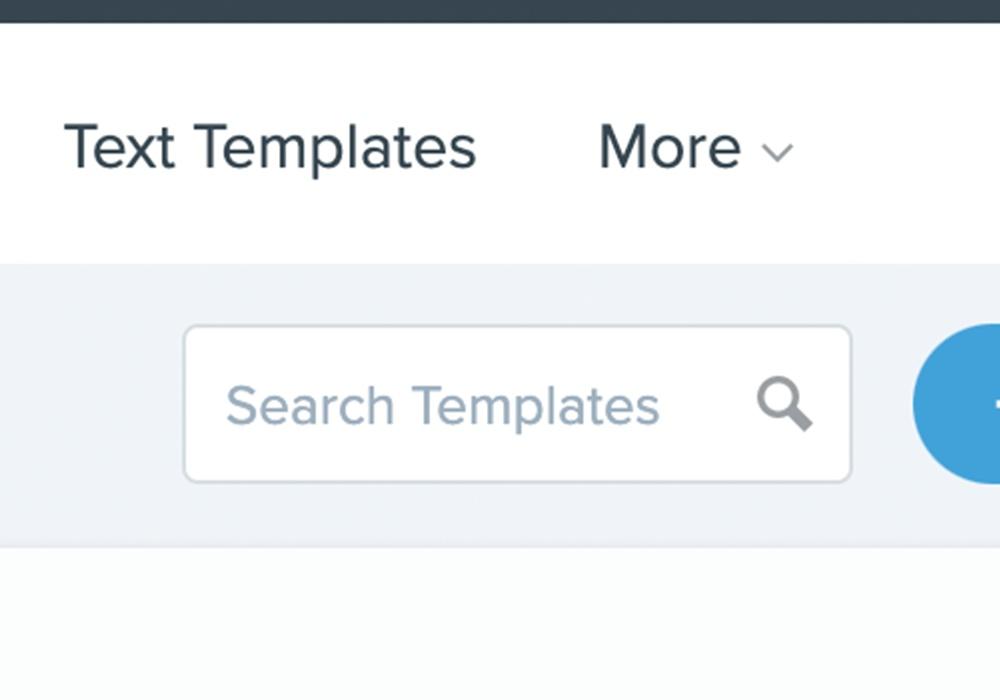Image resolution: width=1000 pixels, height=700 pixels.
Task: Click the magnifying glass search icon
Action: [784, 404]
